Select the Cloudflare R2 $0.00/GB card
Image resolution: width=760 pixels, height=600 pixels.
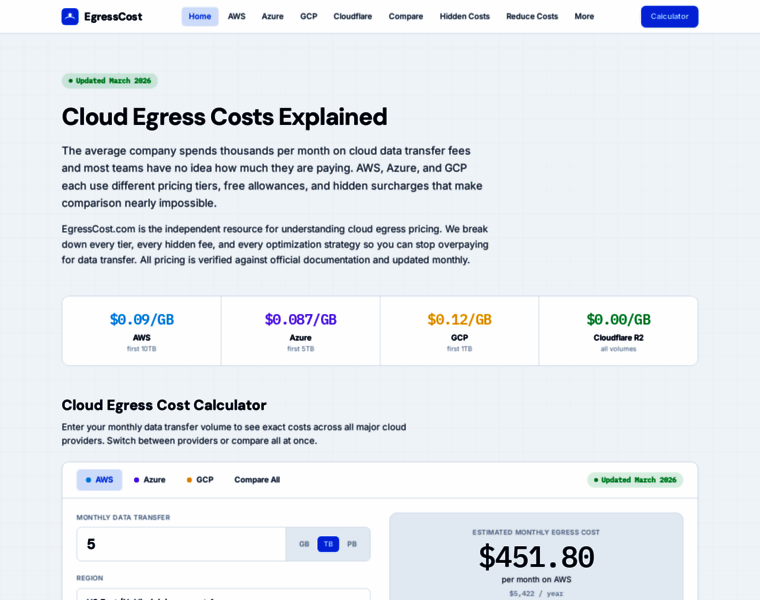(618, 331)
